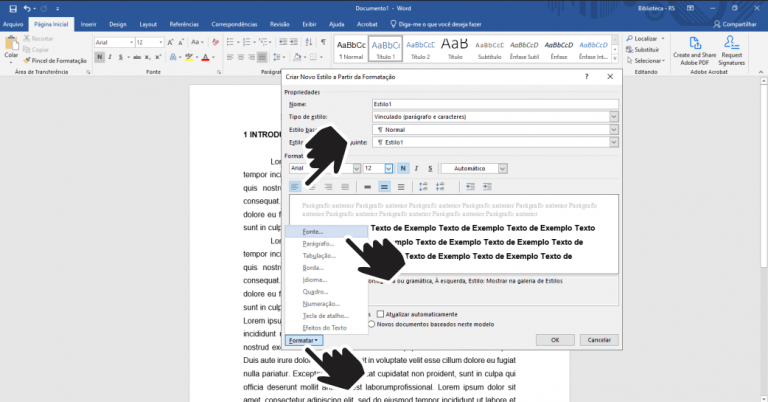Open the Tipo de estilo dropdown
Image resolution: width=768 pixels, height=402 pixels.
[x=613, y=117]
